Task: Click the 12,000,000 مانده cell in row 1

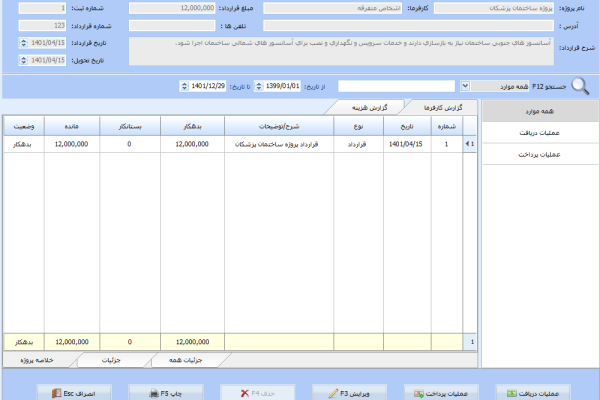Action: pos(72,144)
